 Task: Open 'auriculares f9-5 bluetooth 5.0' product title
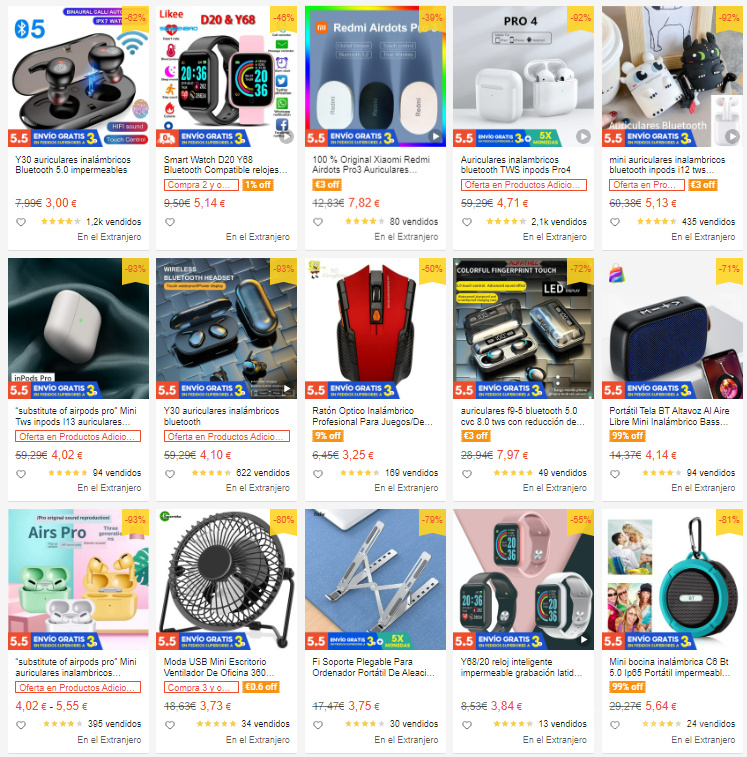[523, 416]
